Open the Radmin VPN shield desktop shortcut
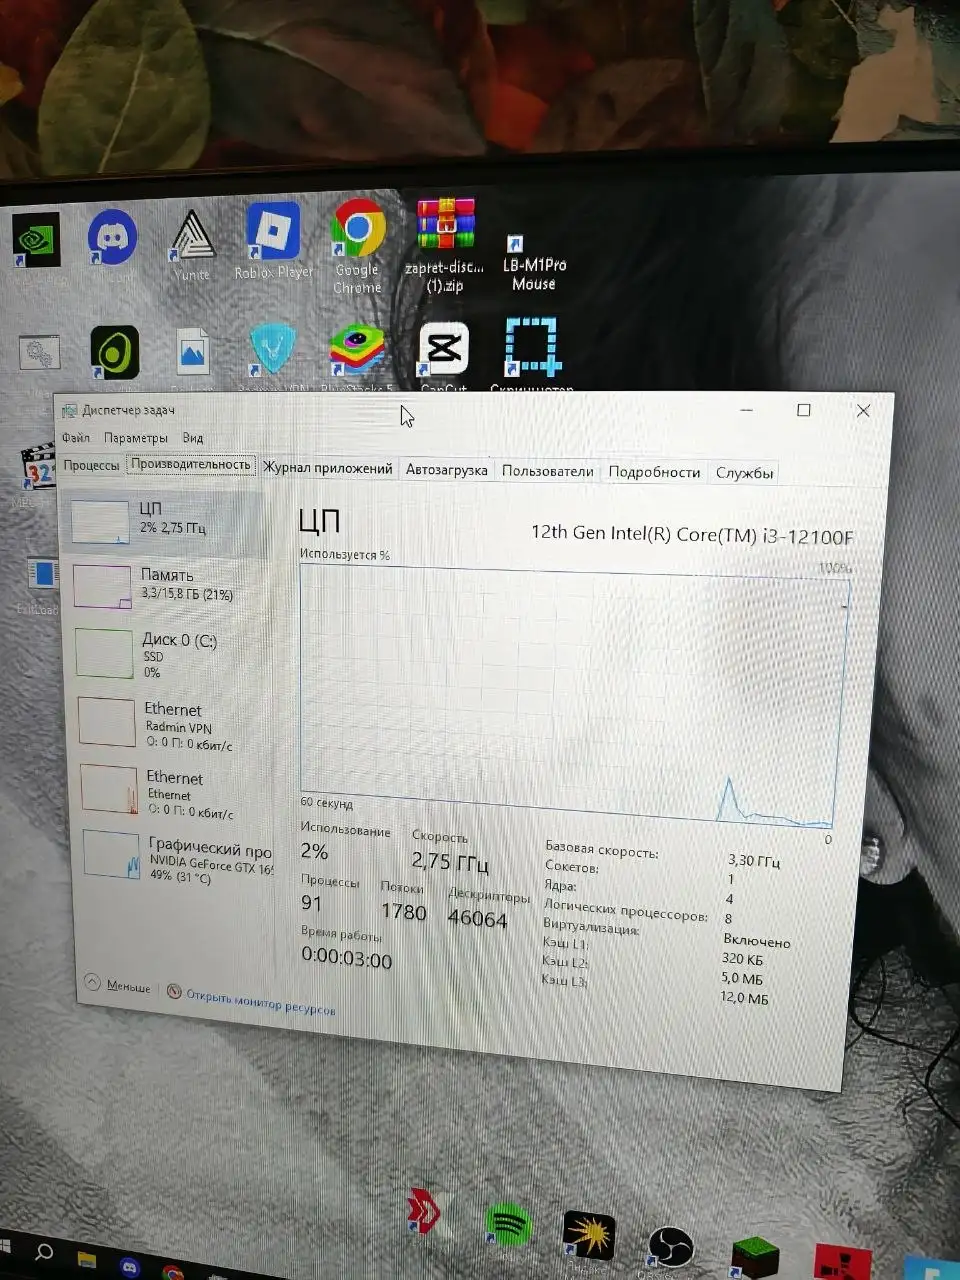 coord(272,351)
